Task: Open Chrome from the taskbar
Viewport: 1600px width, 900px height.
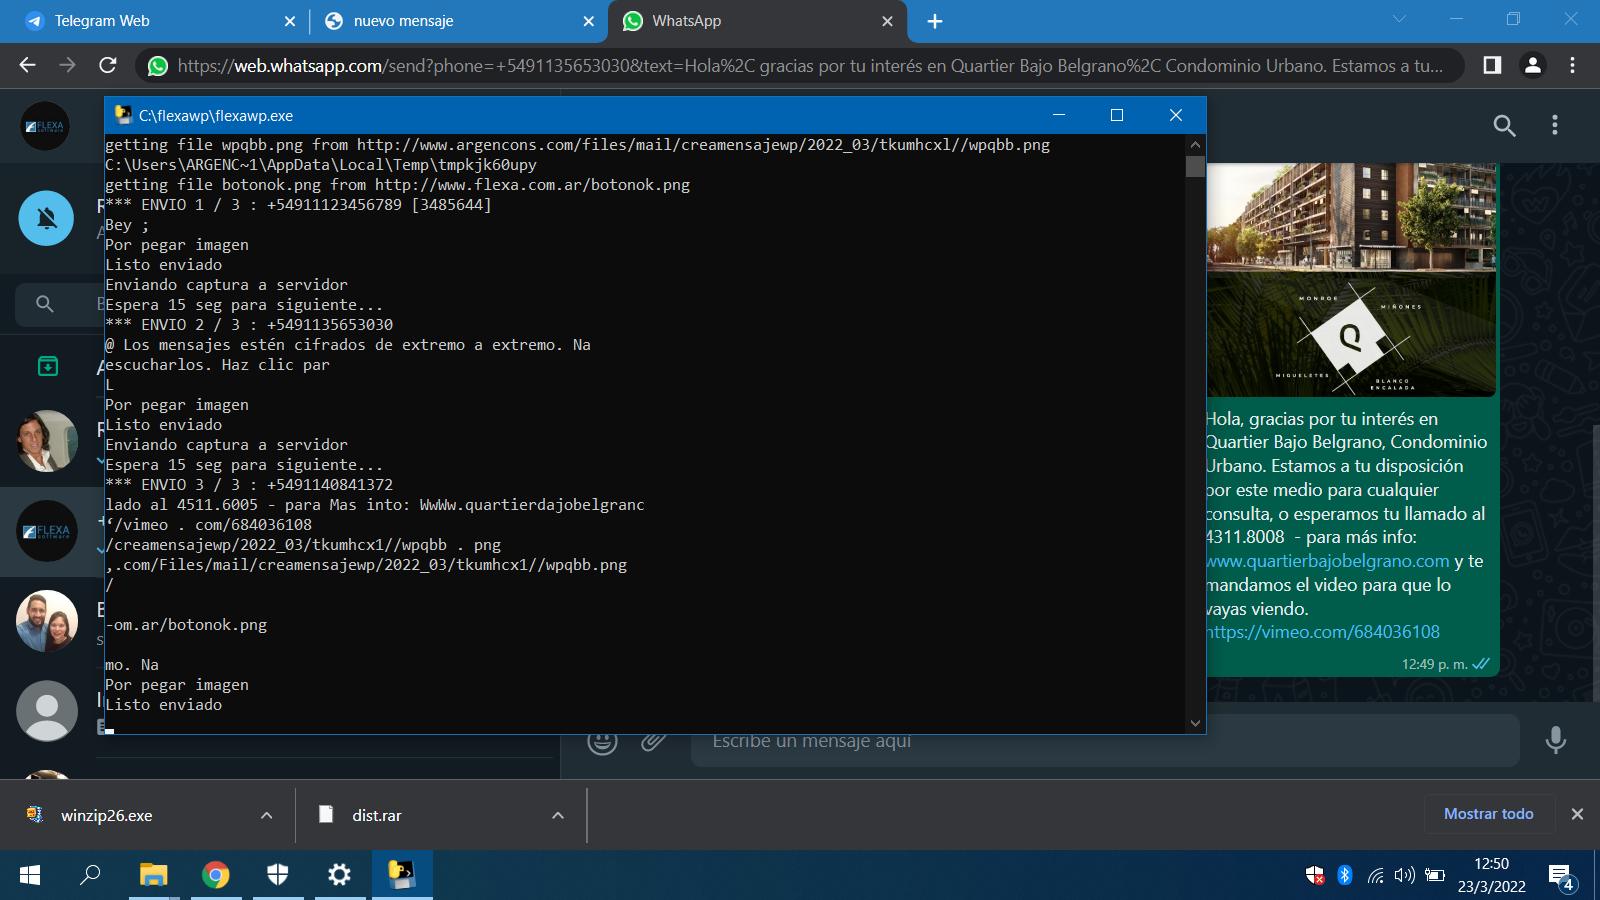Action: pos(215,875)
